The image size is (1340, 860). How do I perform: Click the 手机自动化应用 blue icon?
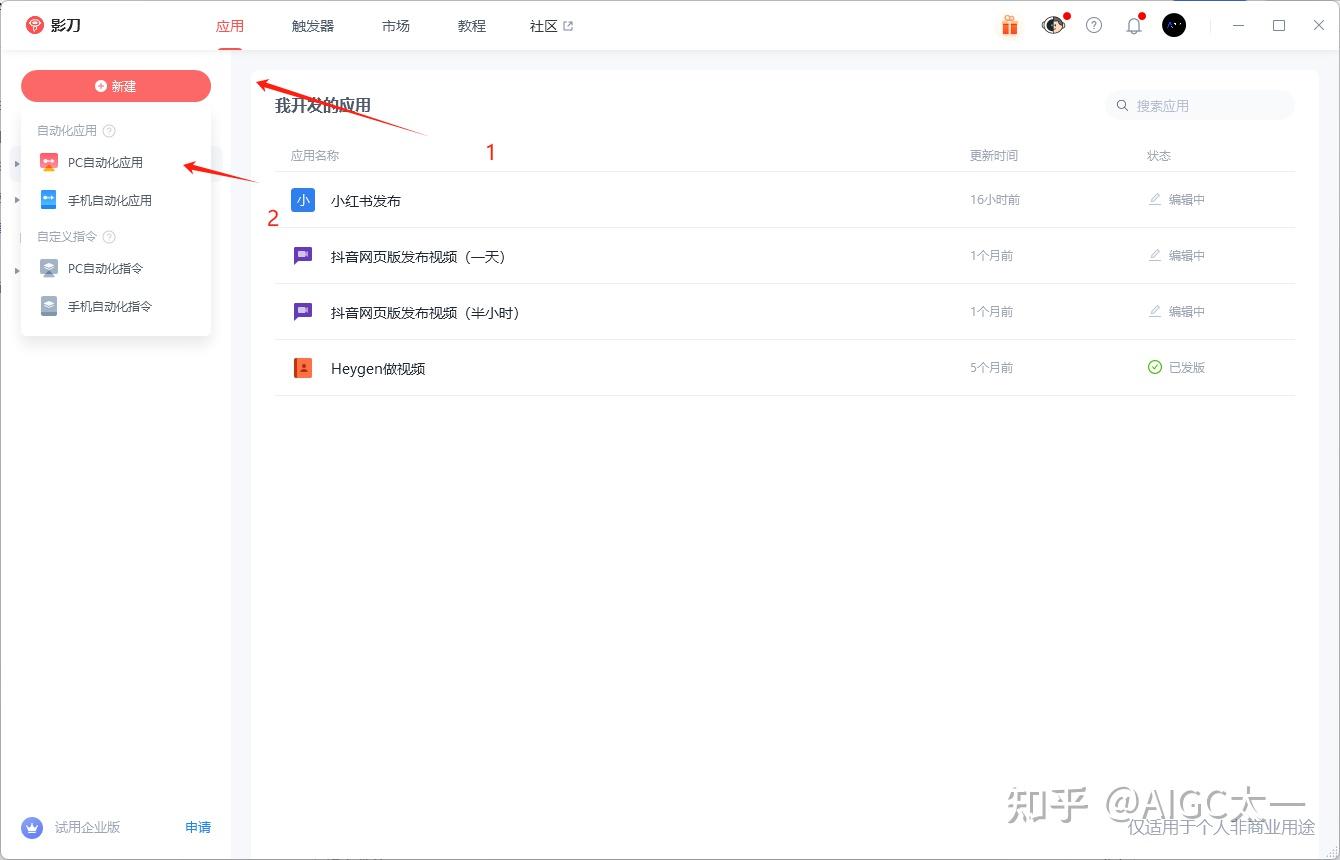pos(49,200)
